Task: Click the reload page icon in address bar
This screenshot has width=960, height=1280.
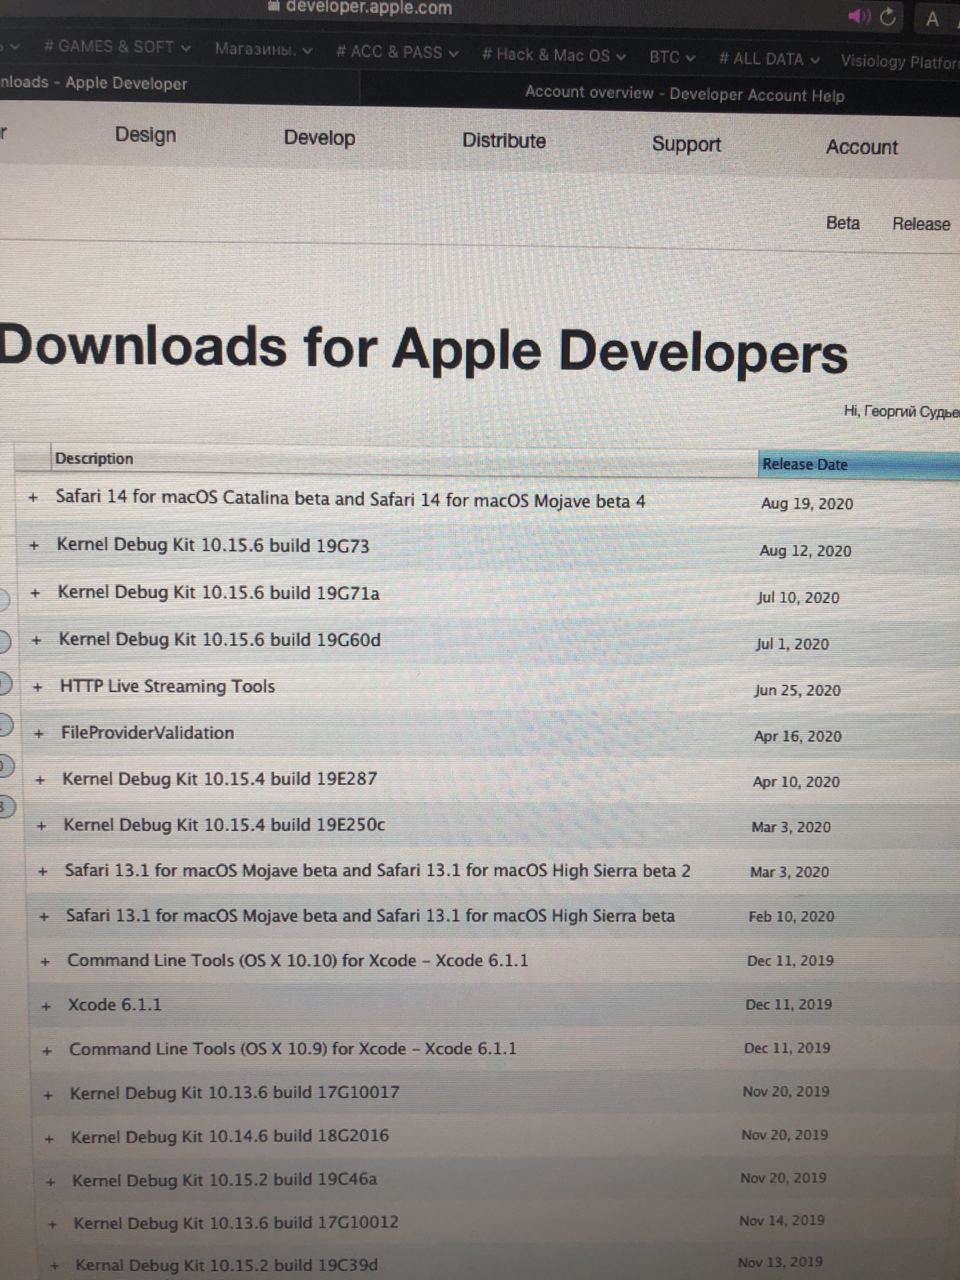Action: (888, 17)
